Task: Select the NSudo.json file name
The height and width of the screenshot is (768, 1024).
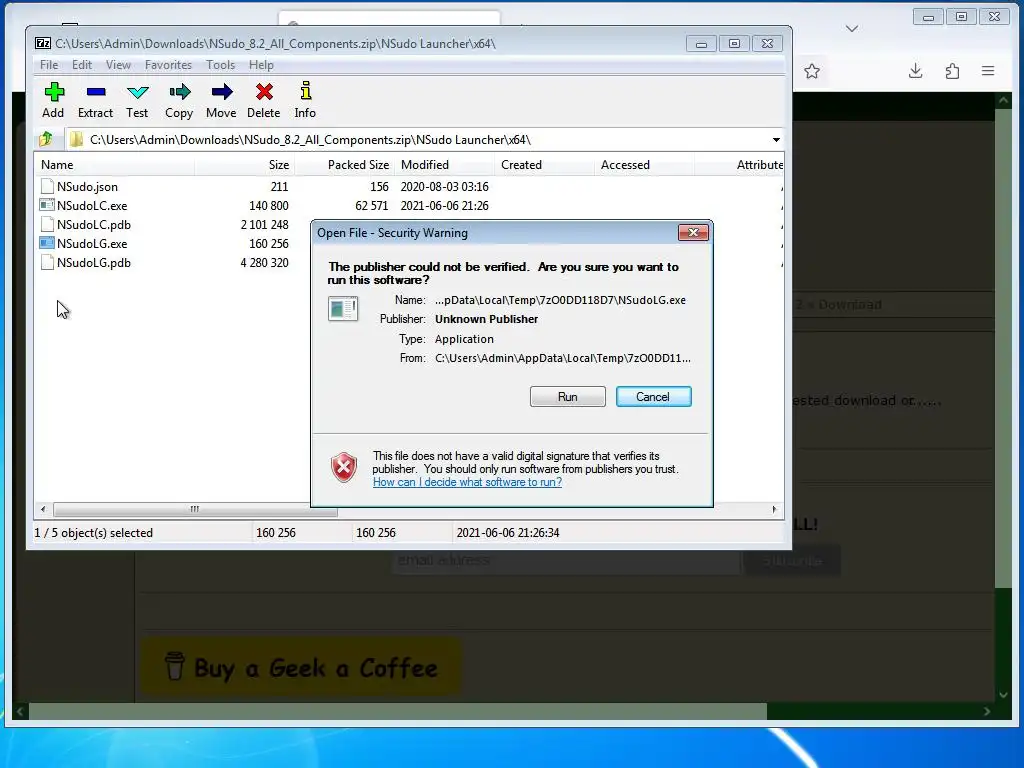Action: click(x=87, y=186)
